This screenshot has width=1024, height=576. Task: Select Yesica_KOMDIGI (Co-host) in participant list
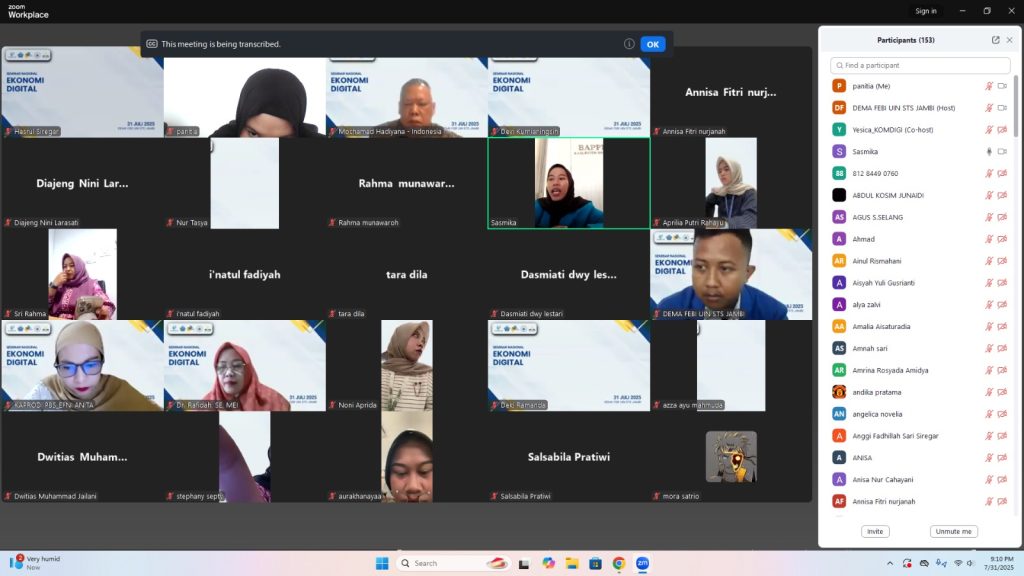point(896,129)
